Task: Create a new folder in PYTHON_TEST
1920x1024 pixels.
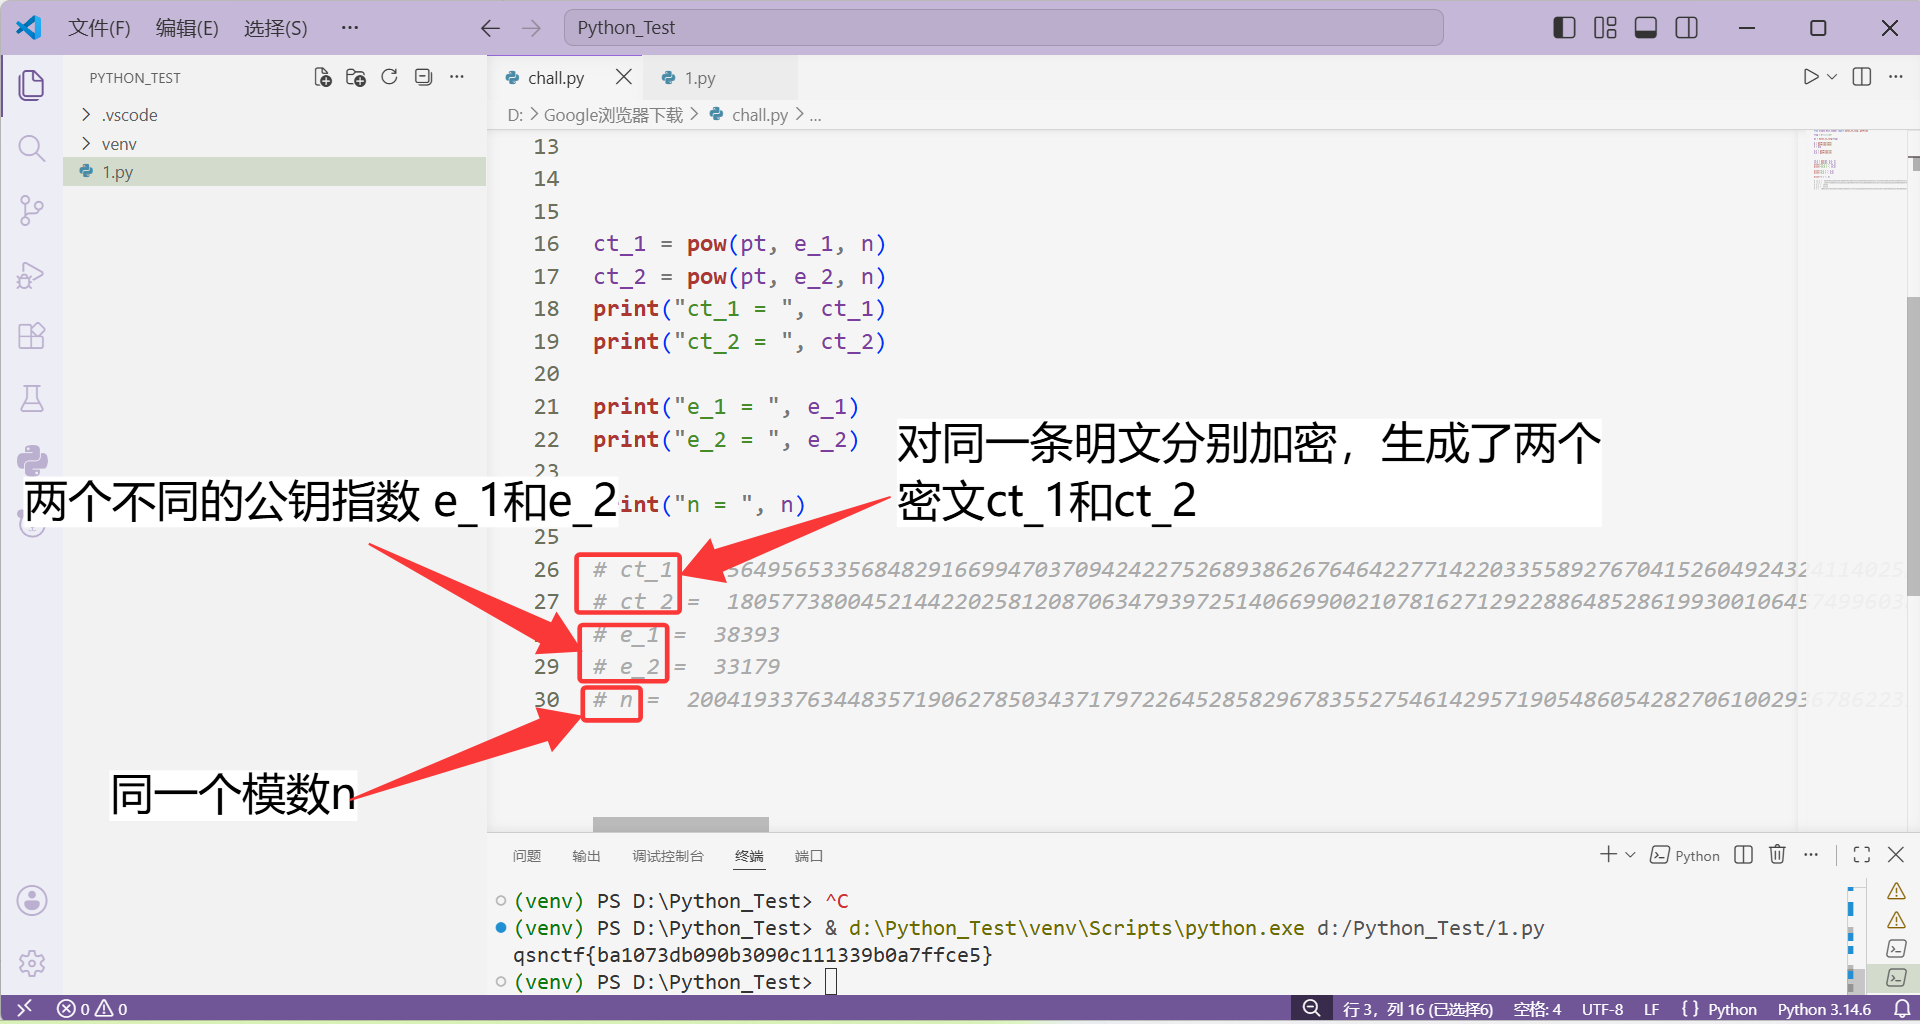Action: (356, 77)
